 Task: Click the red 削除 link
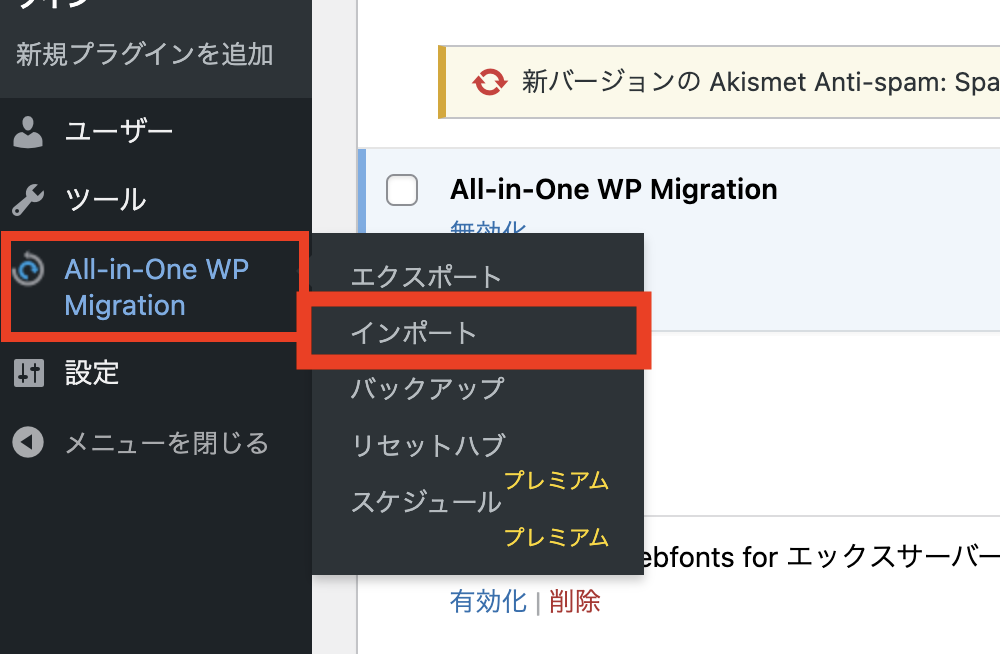(x=575, y=602)
